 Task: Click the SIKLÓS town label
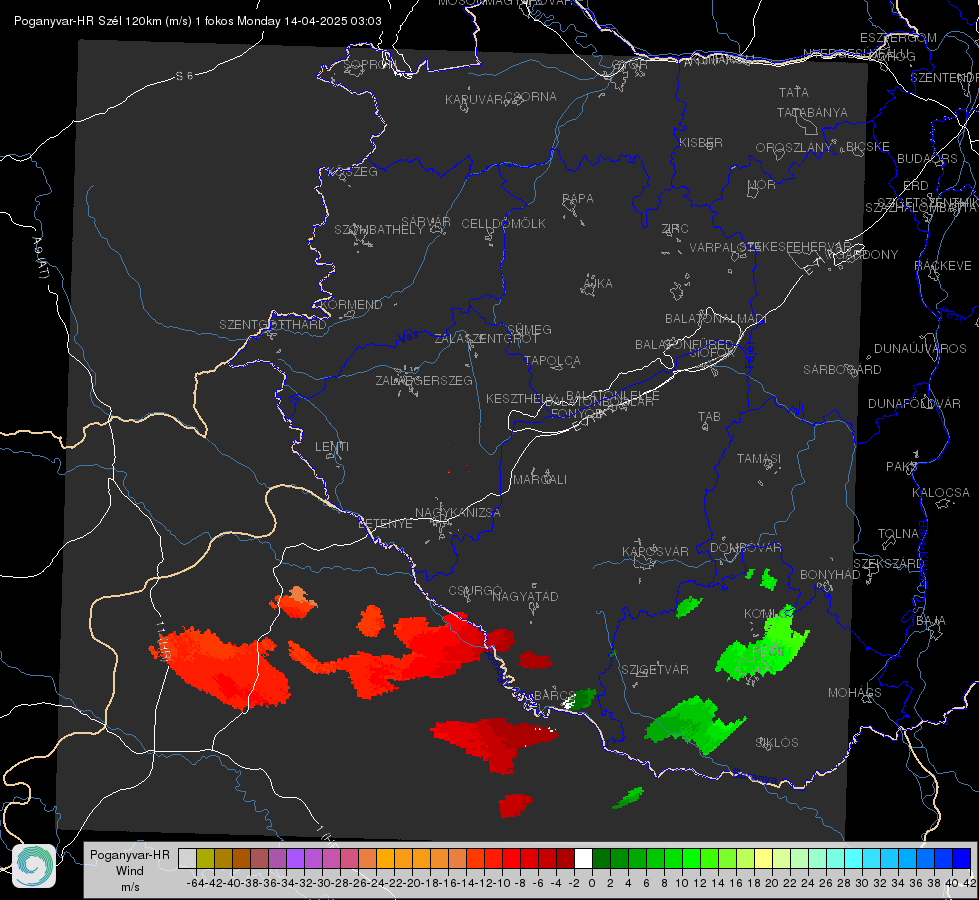(777, 743)
